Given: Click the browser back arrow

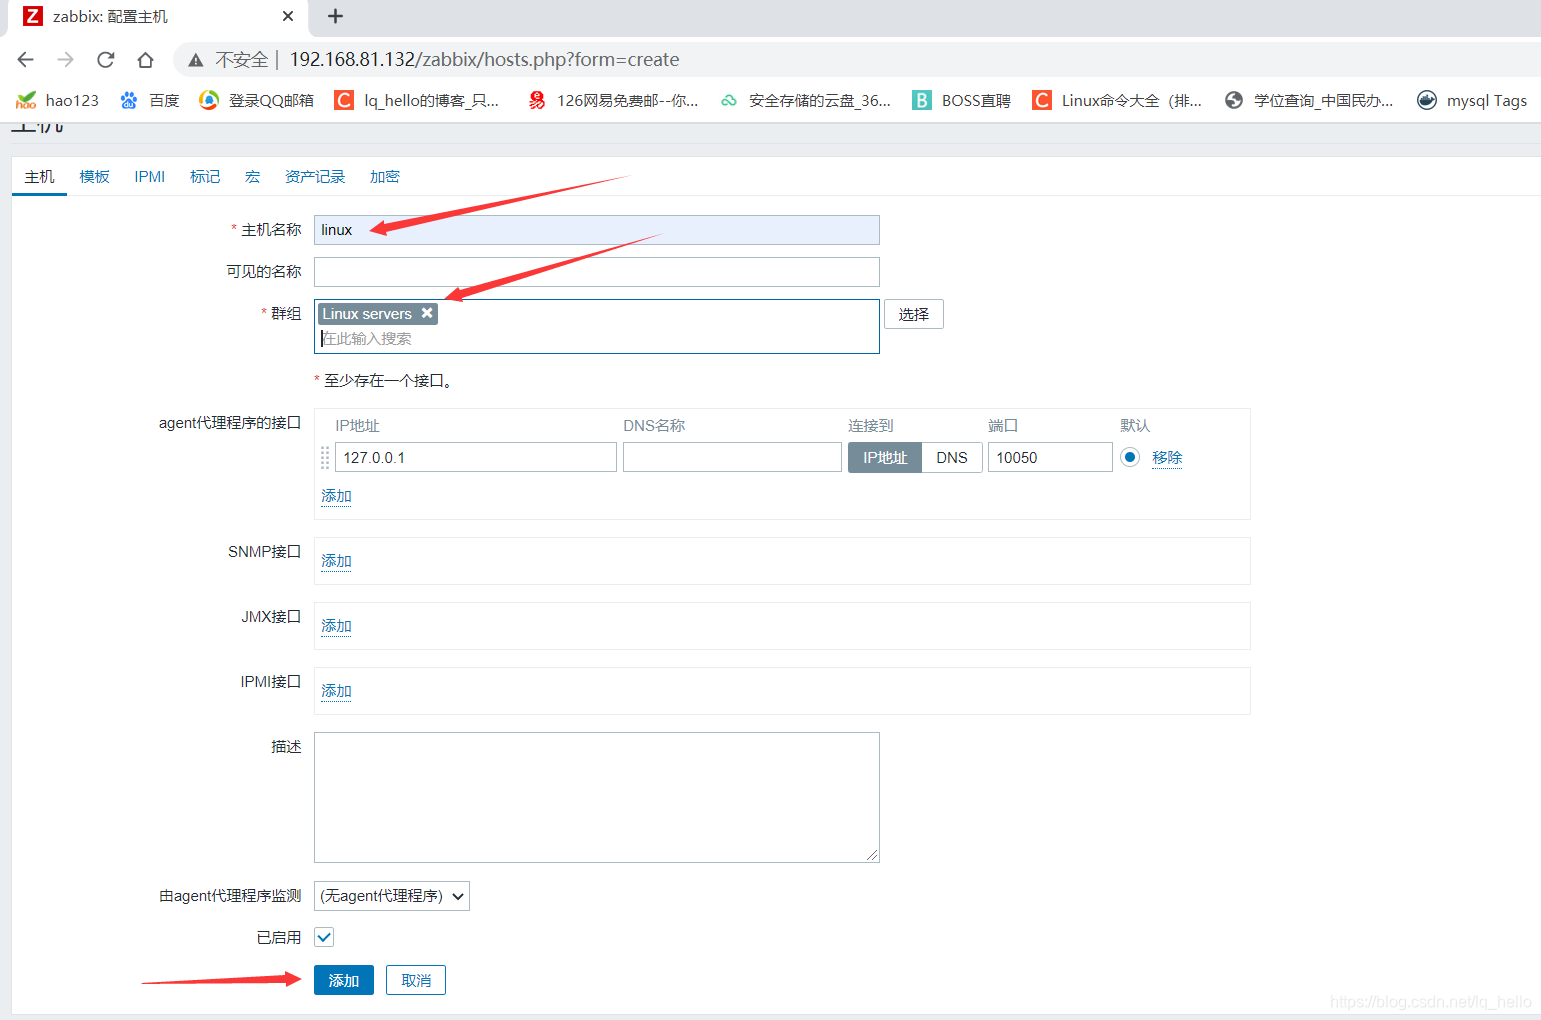Looking at the screenshot, I should [x=26, y=60].
